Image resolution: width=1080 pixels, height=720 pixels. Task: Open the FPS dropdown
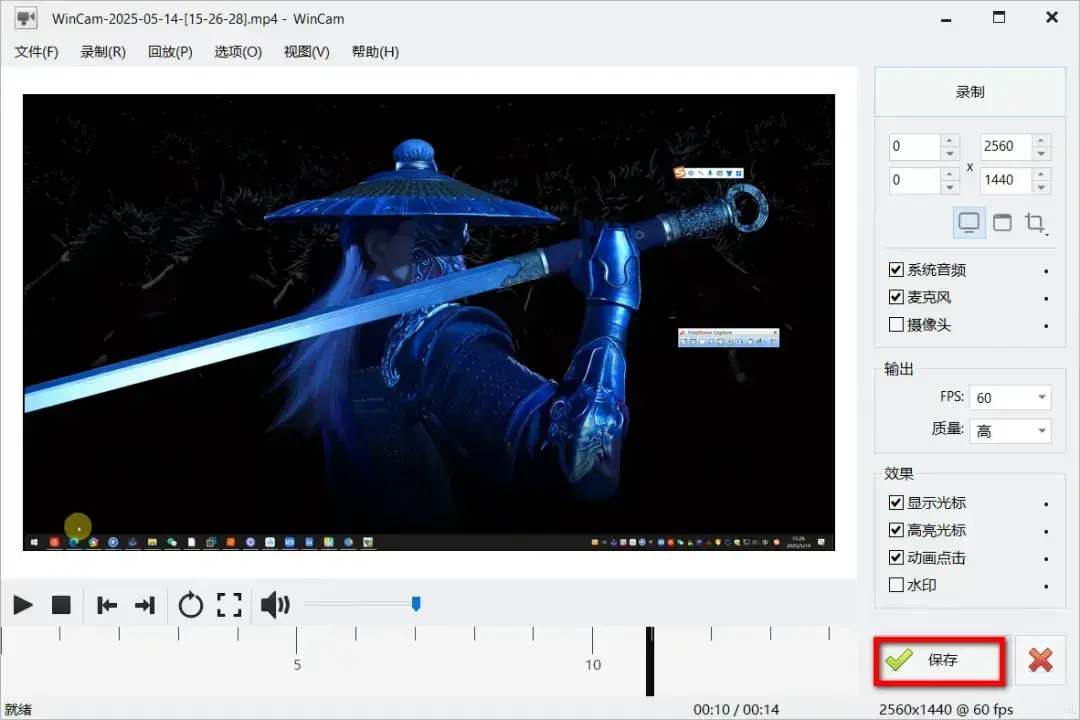point(1011,398)
